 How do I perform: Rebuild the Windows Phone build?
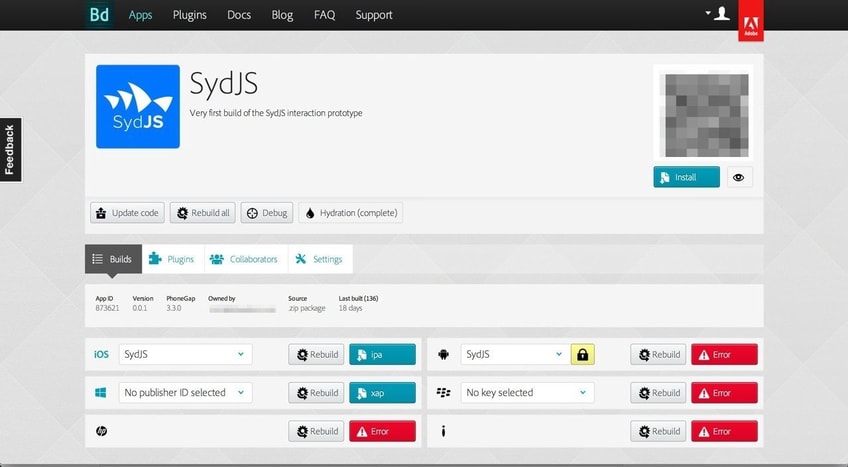click(316, 393)
